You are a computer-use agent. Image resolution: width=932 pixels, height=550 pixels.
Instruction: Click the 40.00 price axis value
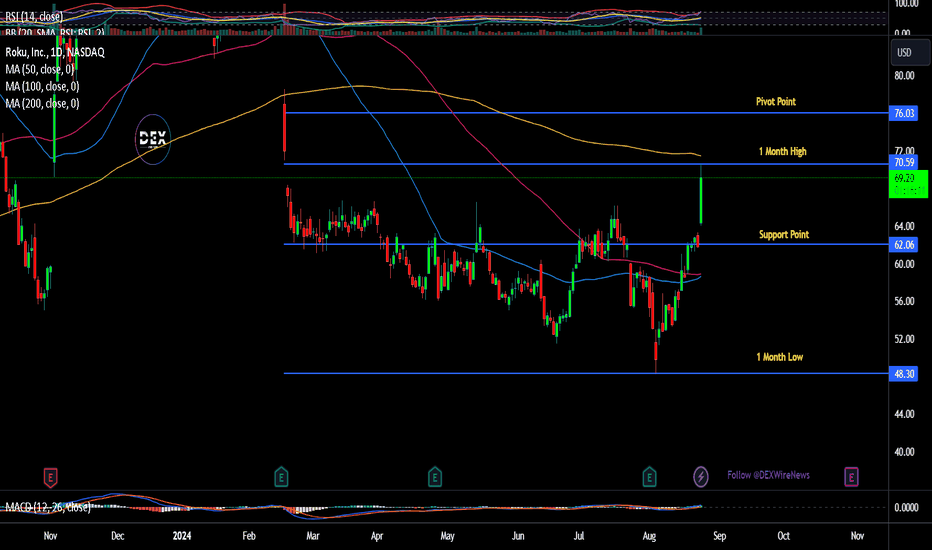click(x=904, y=452)
